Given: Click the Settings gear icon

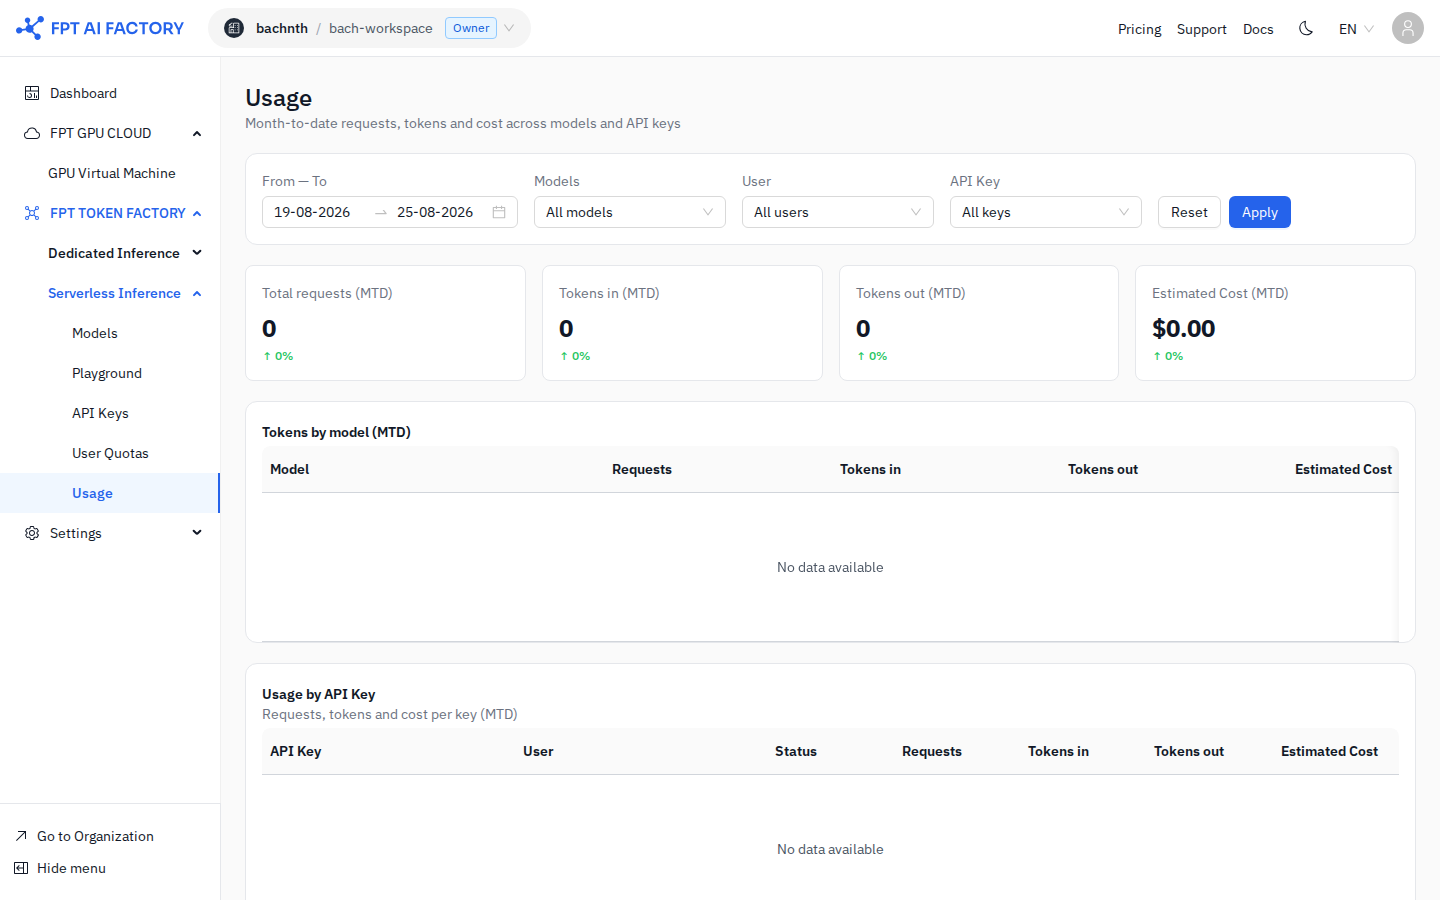Looking at the screenshot, I should (32, 533).
